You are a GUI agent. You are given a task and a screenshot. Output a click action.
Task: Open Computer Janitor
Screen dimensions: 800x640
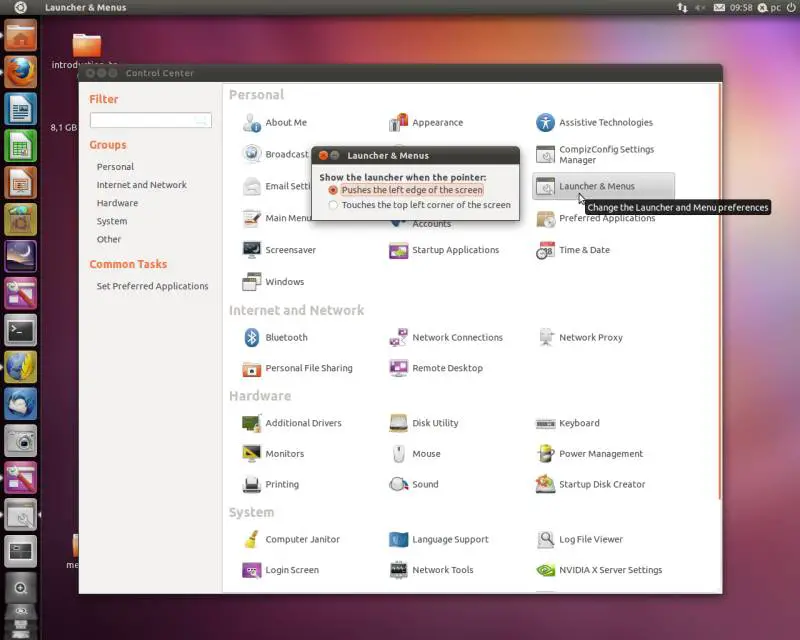[291, 539]
